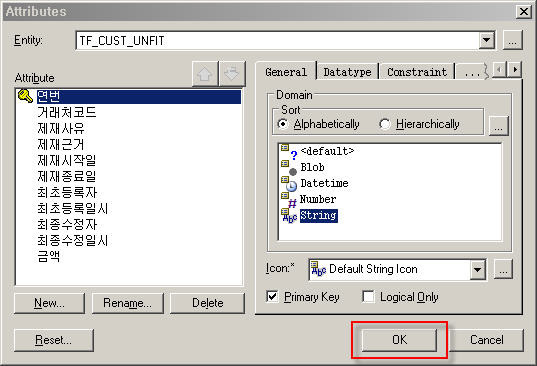Viewport: 537px width, 366px height.
Task: Move attribute down with the down arrow
Action: 232,74
